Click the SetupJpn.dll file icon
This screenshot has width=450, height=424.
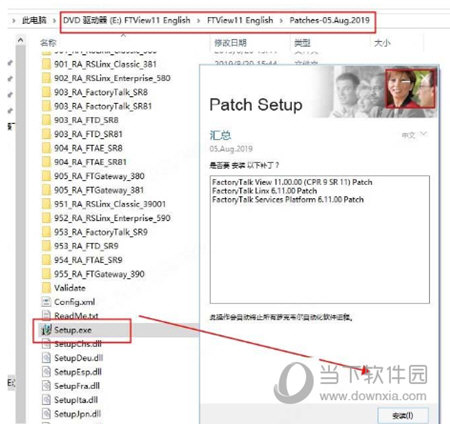46,414
